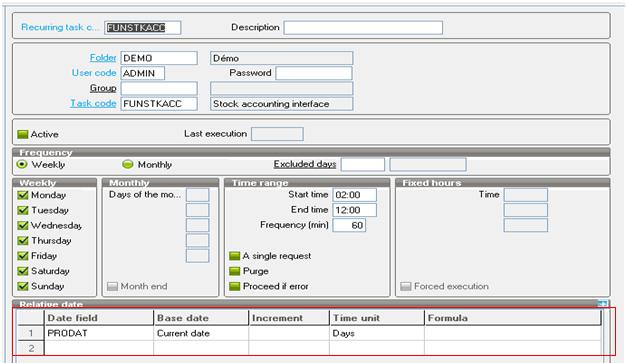Screen dimensions: 627x363
Task: Open the Group link
Action: click(103, 88)
